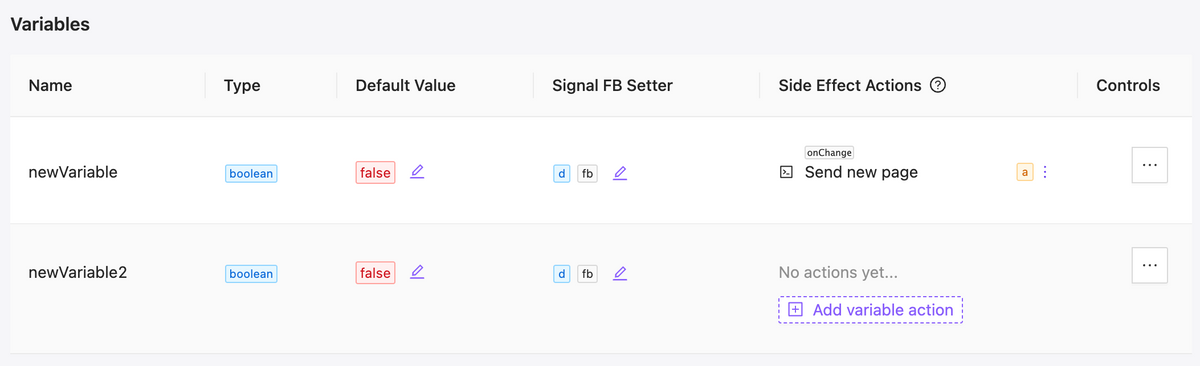
Task: Edit default value of newVariable2
Action: [x=418, y=272]
